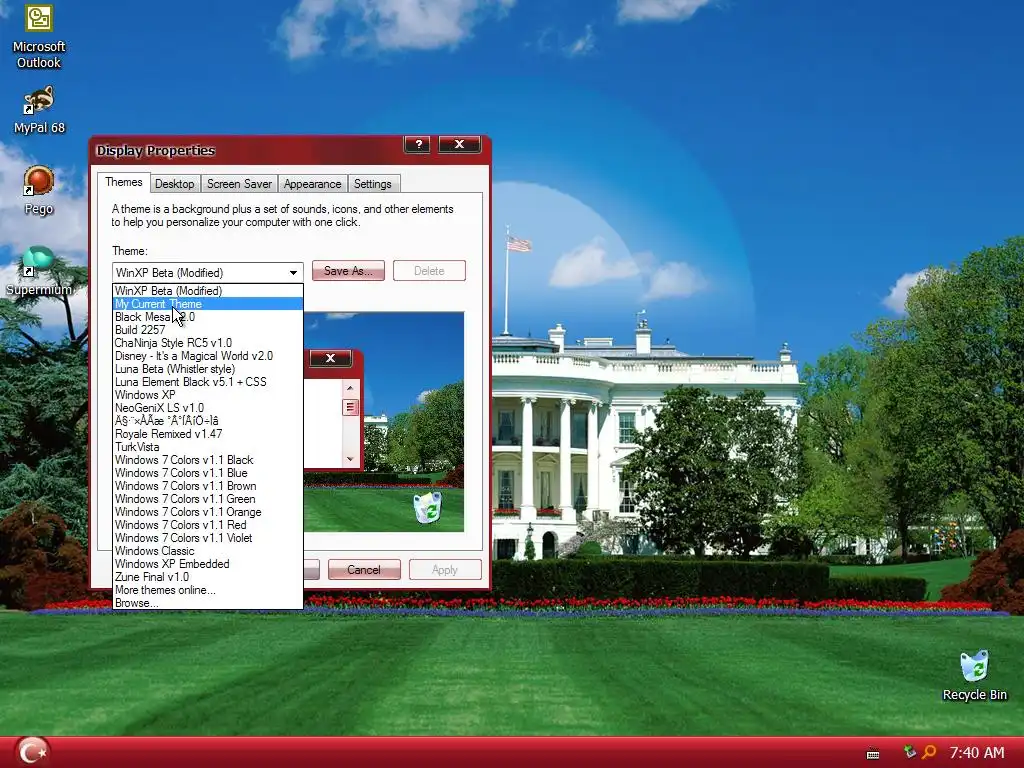Image resolution: width=1024 pixels, height=768 pixels.
Task: Open the Microsoft Outlook desktop icon
Action: pyautogui.click(x=39, y=36)
